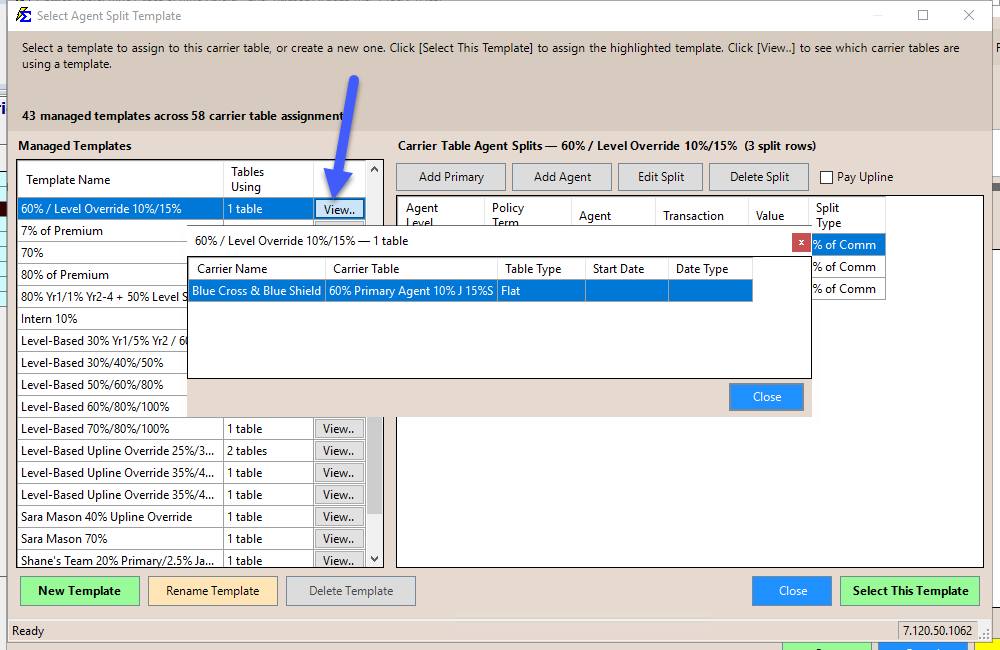This screenshot has width=1000, height=650.
Task: Click Add Primary button
Action: (451, 177)
